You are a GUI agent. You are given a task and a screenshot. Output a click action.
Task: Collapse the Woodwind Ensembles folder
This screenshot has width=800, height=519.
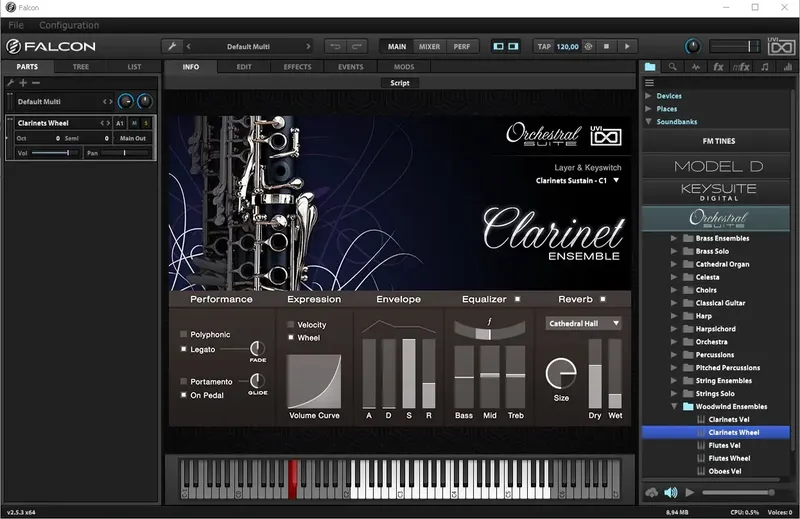point(673,407)
